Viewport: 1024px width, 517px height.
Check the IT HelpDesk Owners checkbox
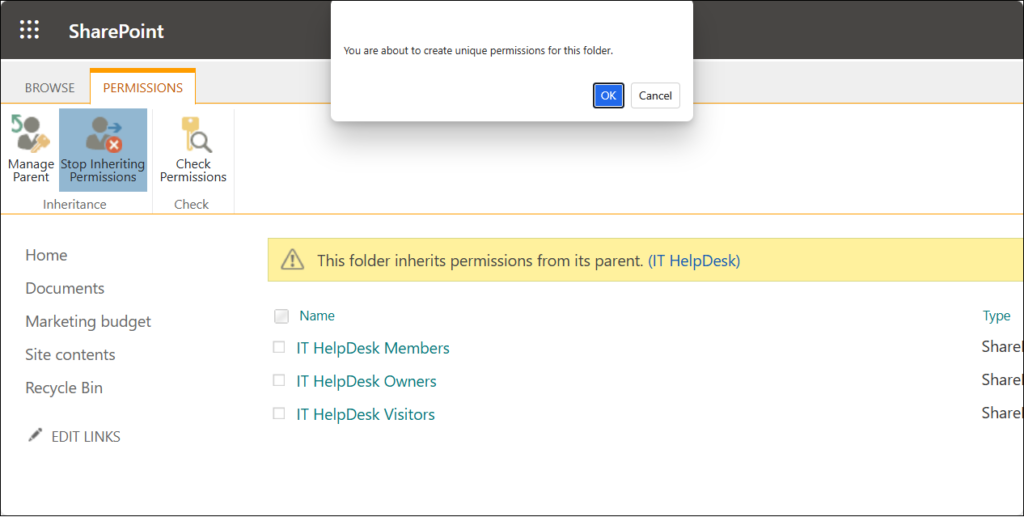279,381
